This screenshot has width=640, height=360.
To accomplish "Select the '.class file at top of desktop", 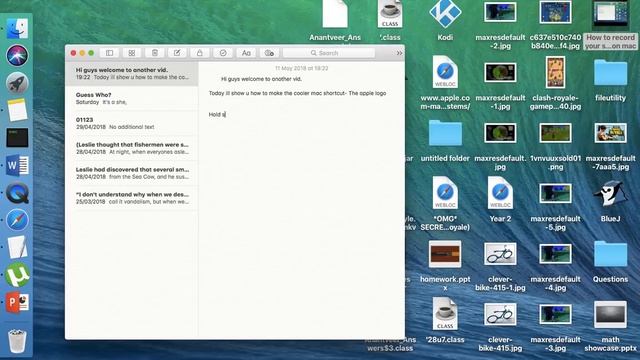I will click(x=390, y=14).
